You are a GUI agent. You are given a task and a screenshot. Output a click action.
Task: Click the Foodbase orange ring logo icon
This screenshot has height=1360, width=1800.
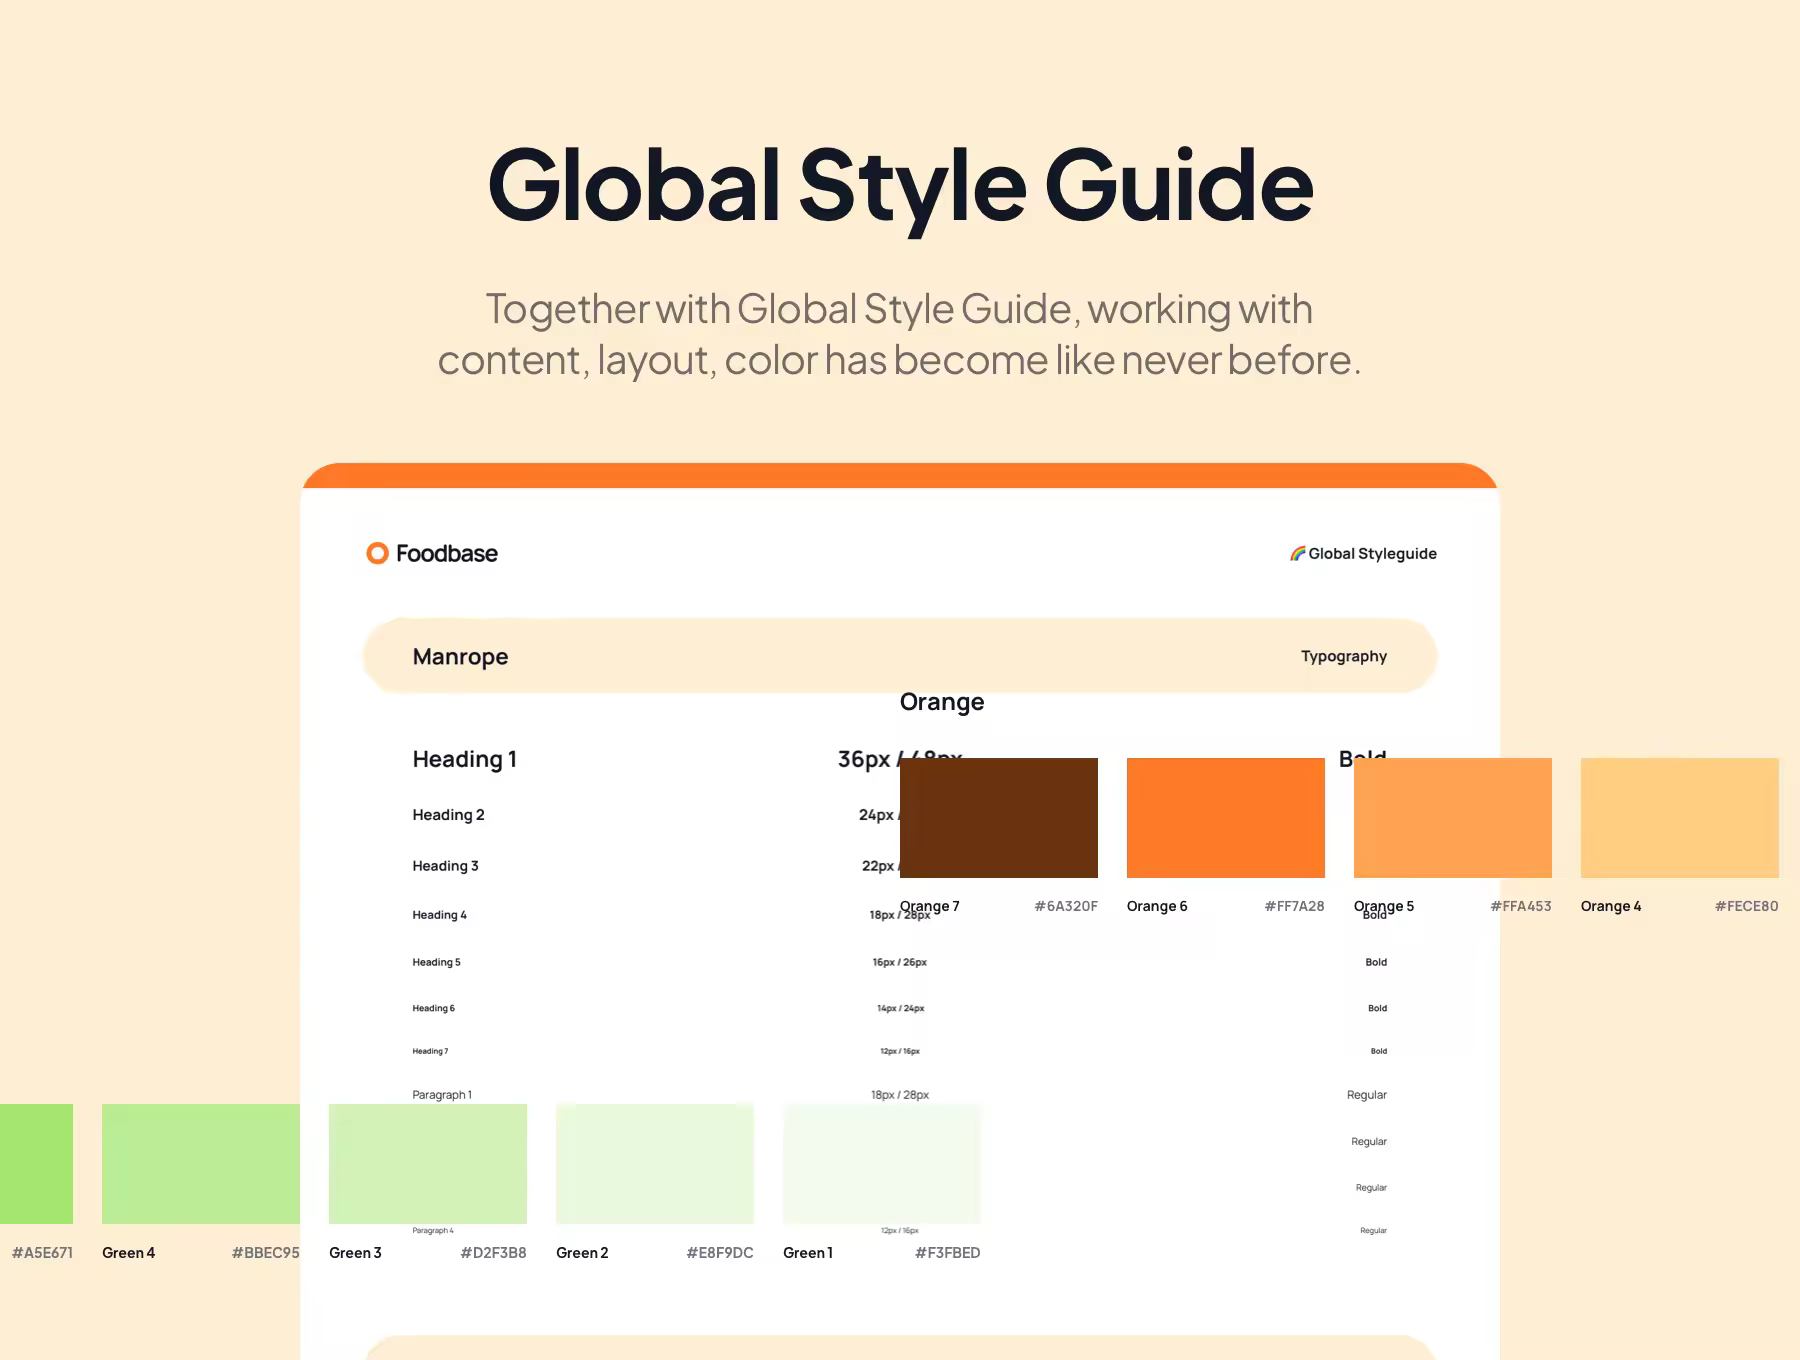(377, 553)
